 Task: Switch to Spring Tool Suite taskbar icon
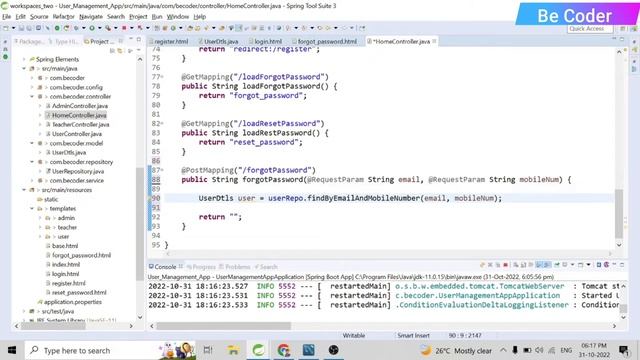click(x=258, y=350)
